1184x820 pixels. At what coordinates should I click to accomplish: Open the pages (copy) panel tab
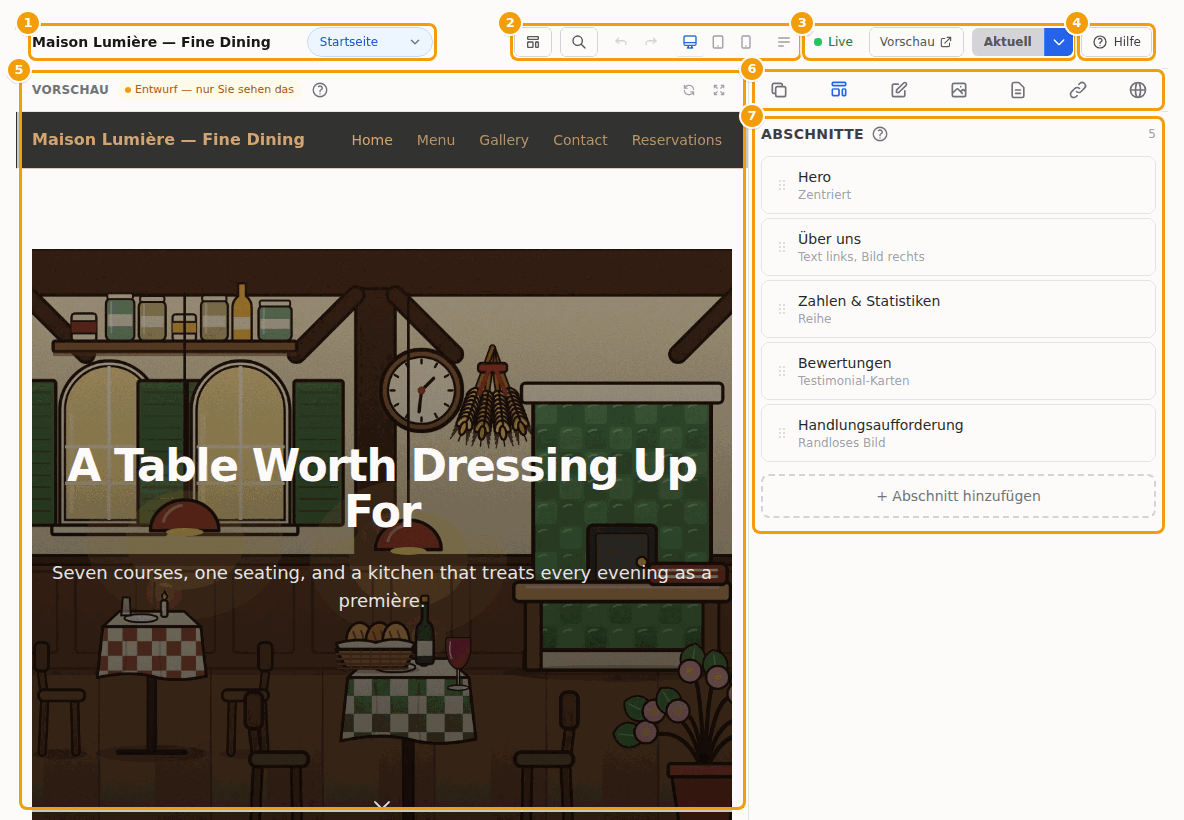coord(779,90)
